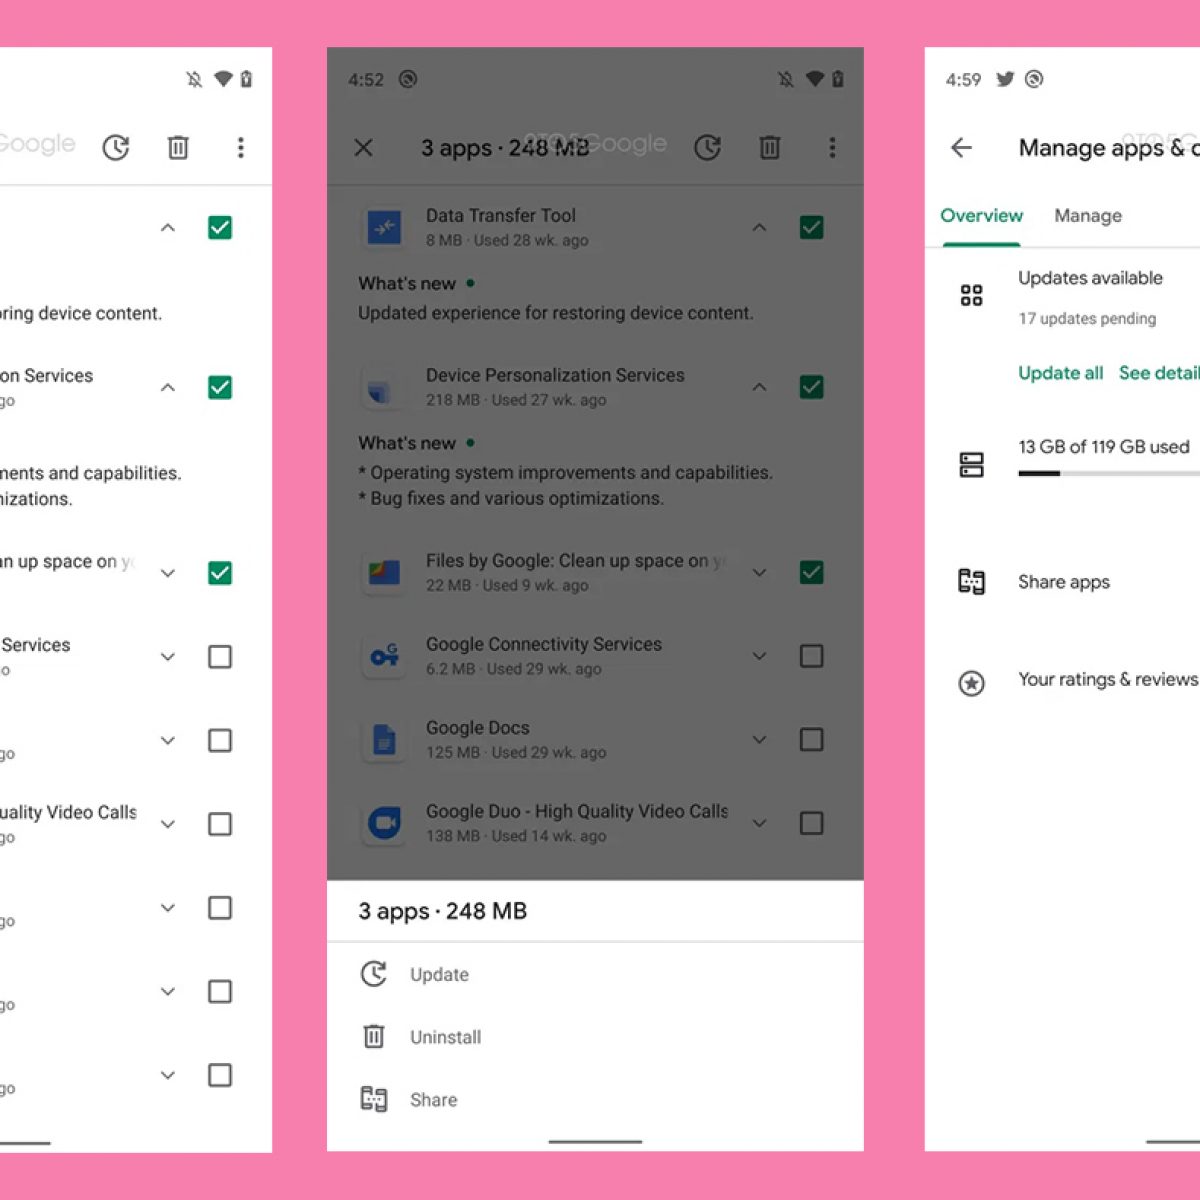Check Google Connectivity Services checkbox

[812, 656]
